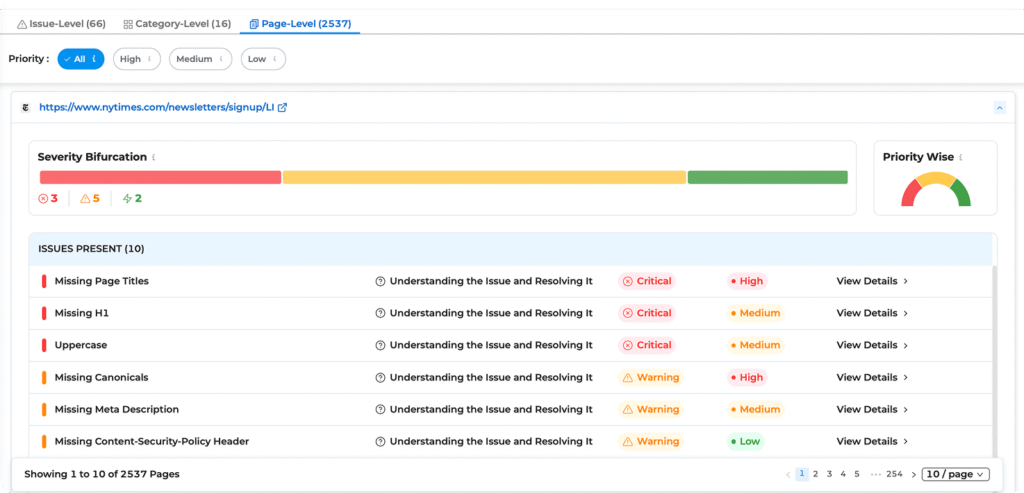
Task: Click next page arrow in pagination
Action: [x=913, y=474]
